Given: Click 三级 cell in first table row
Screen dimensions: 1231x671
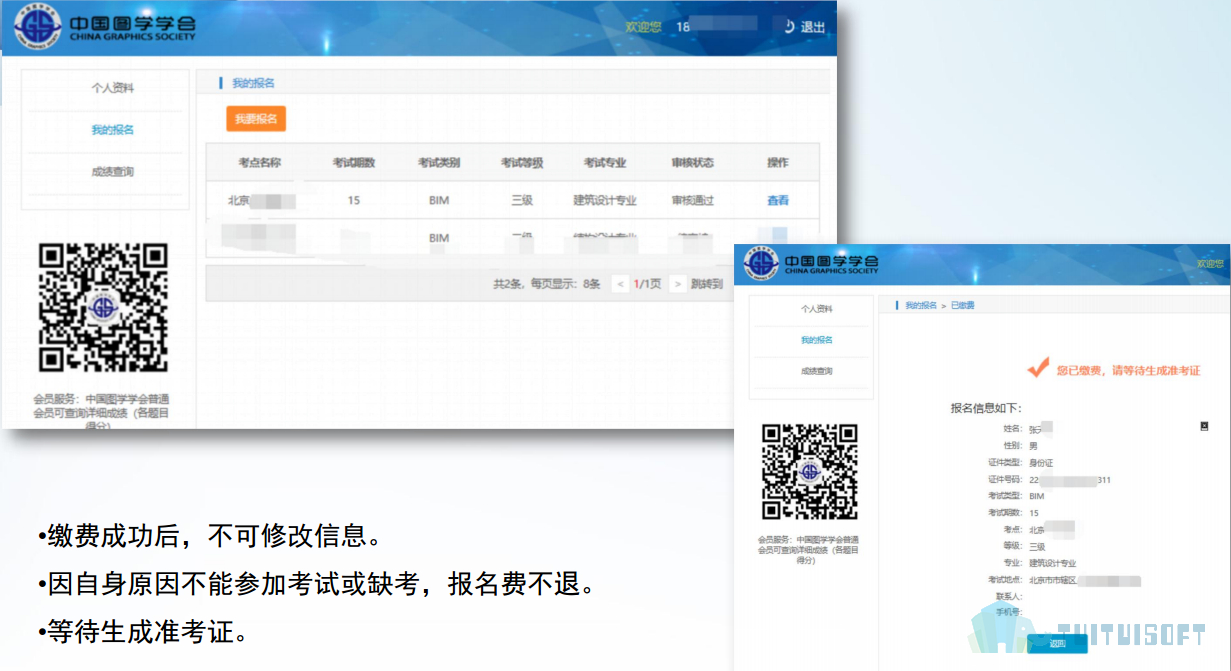Looking at the screenshot, I should [x=522, y=200].
